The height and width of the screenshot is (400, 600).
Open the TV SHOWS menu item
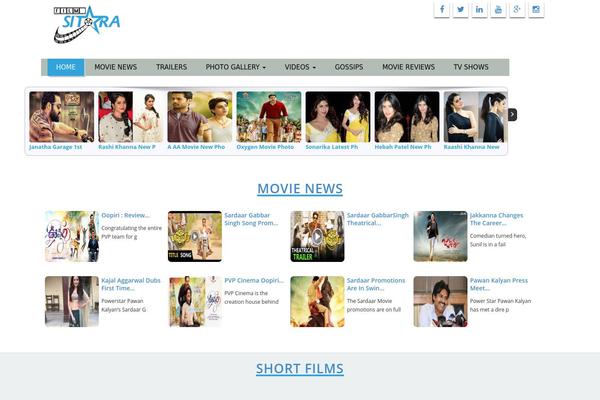(471, 67)
